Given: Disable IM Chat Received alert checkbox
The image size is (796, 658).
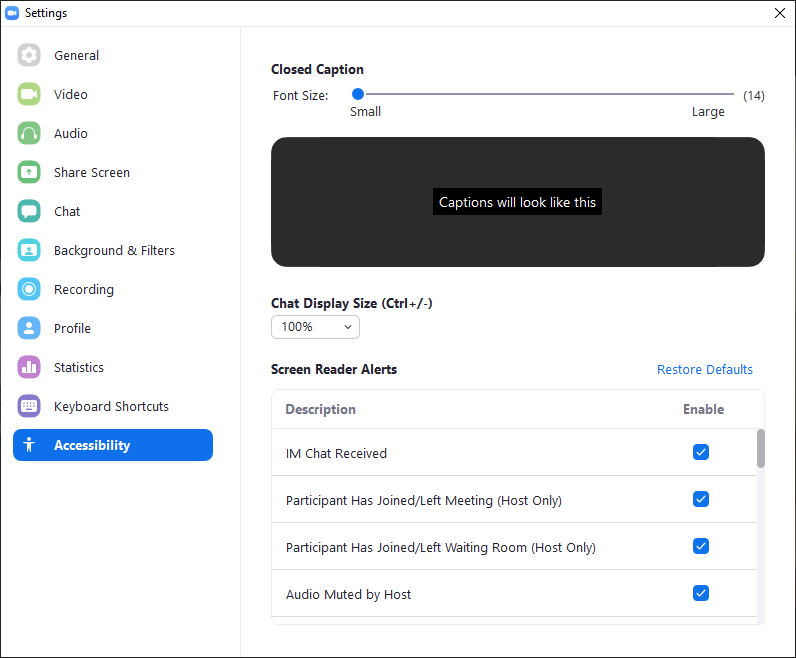Looking at the screenshot, I should (x=701, y=452).
